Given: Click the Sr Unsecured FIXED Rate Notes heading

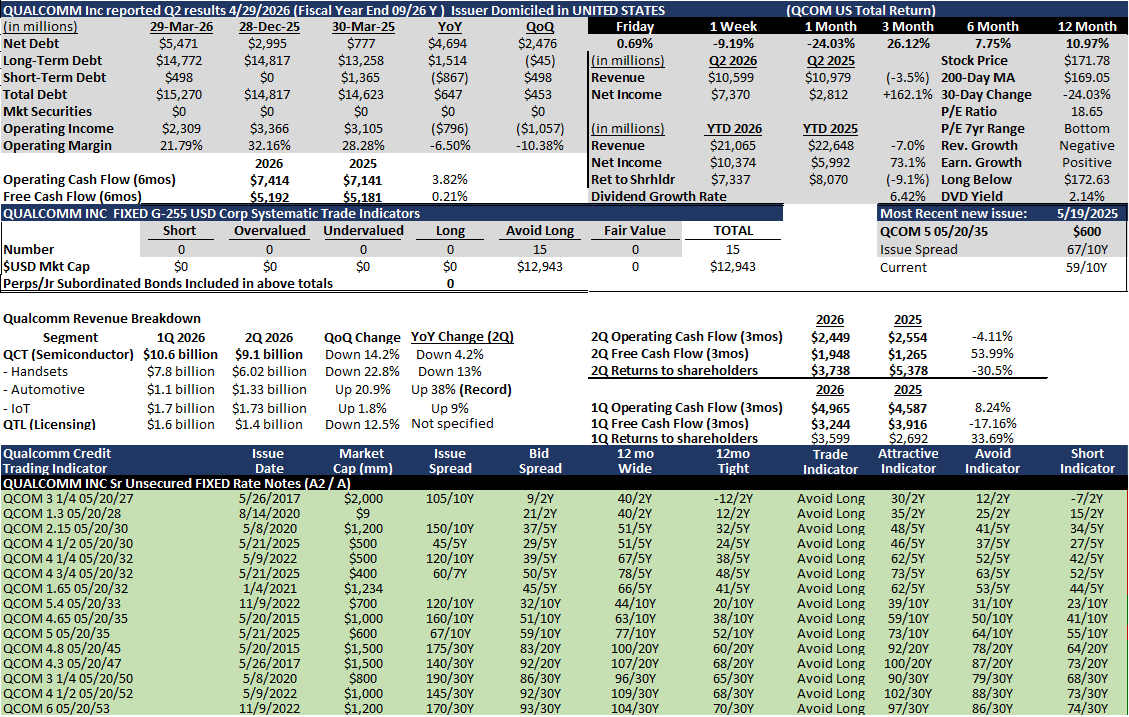Looking at the screenshot, I should (x=176, y=483).
